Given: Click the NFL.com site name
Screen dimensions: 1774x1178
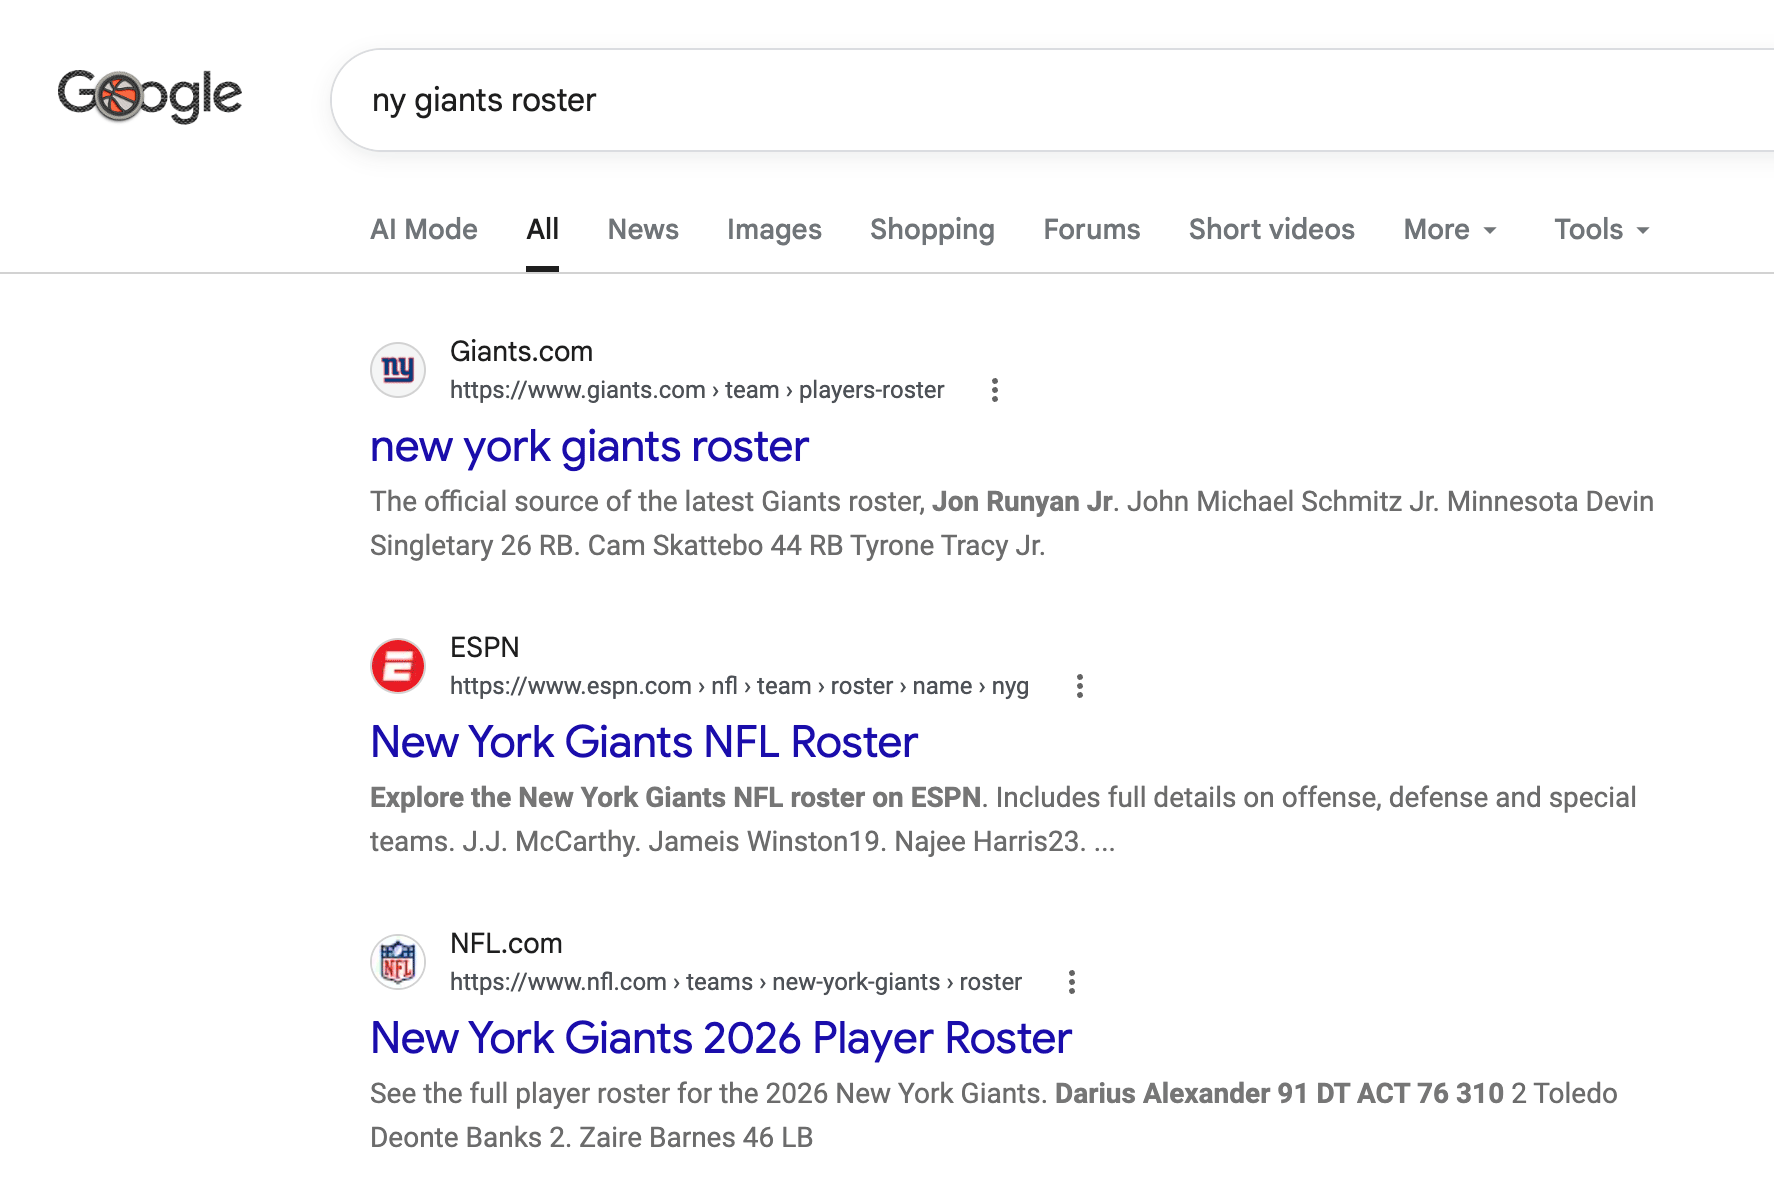Looking at the screenshot, I should coord(506,944).
